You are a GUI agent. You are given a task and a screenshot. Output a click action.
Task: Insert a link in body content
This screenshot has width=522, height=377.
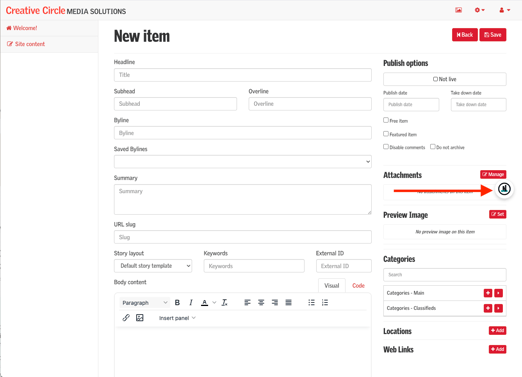126,318
